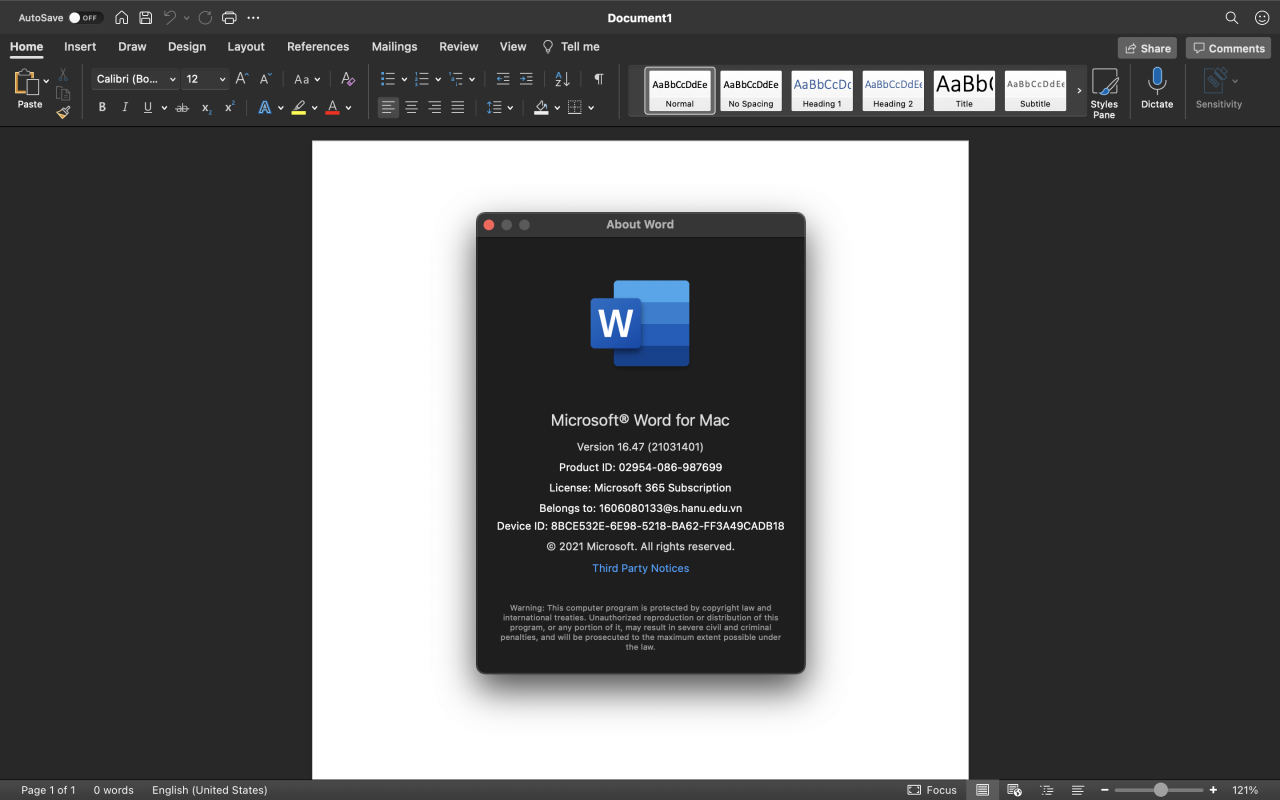Click the Numbering list icon
This screenshot has width=1280, height=800.
click(x=422, y=79)
